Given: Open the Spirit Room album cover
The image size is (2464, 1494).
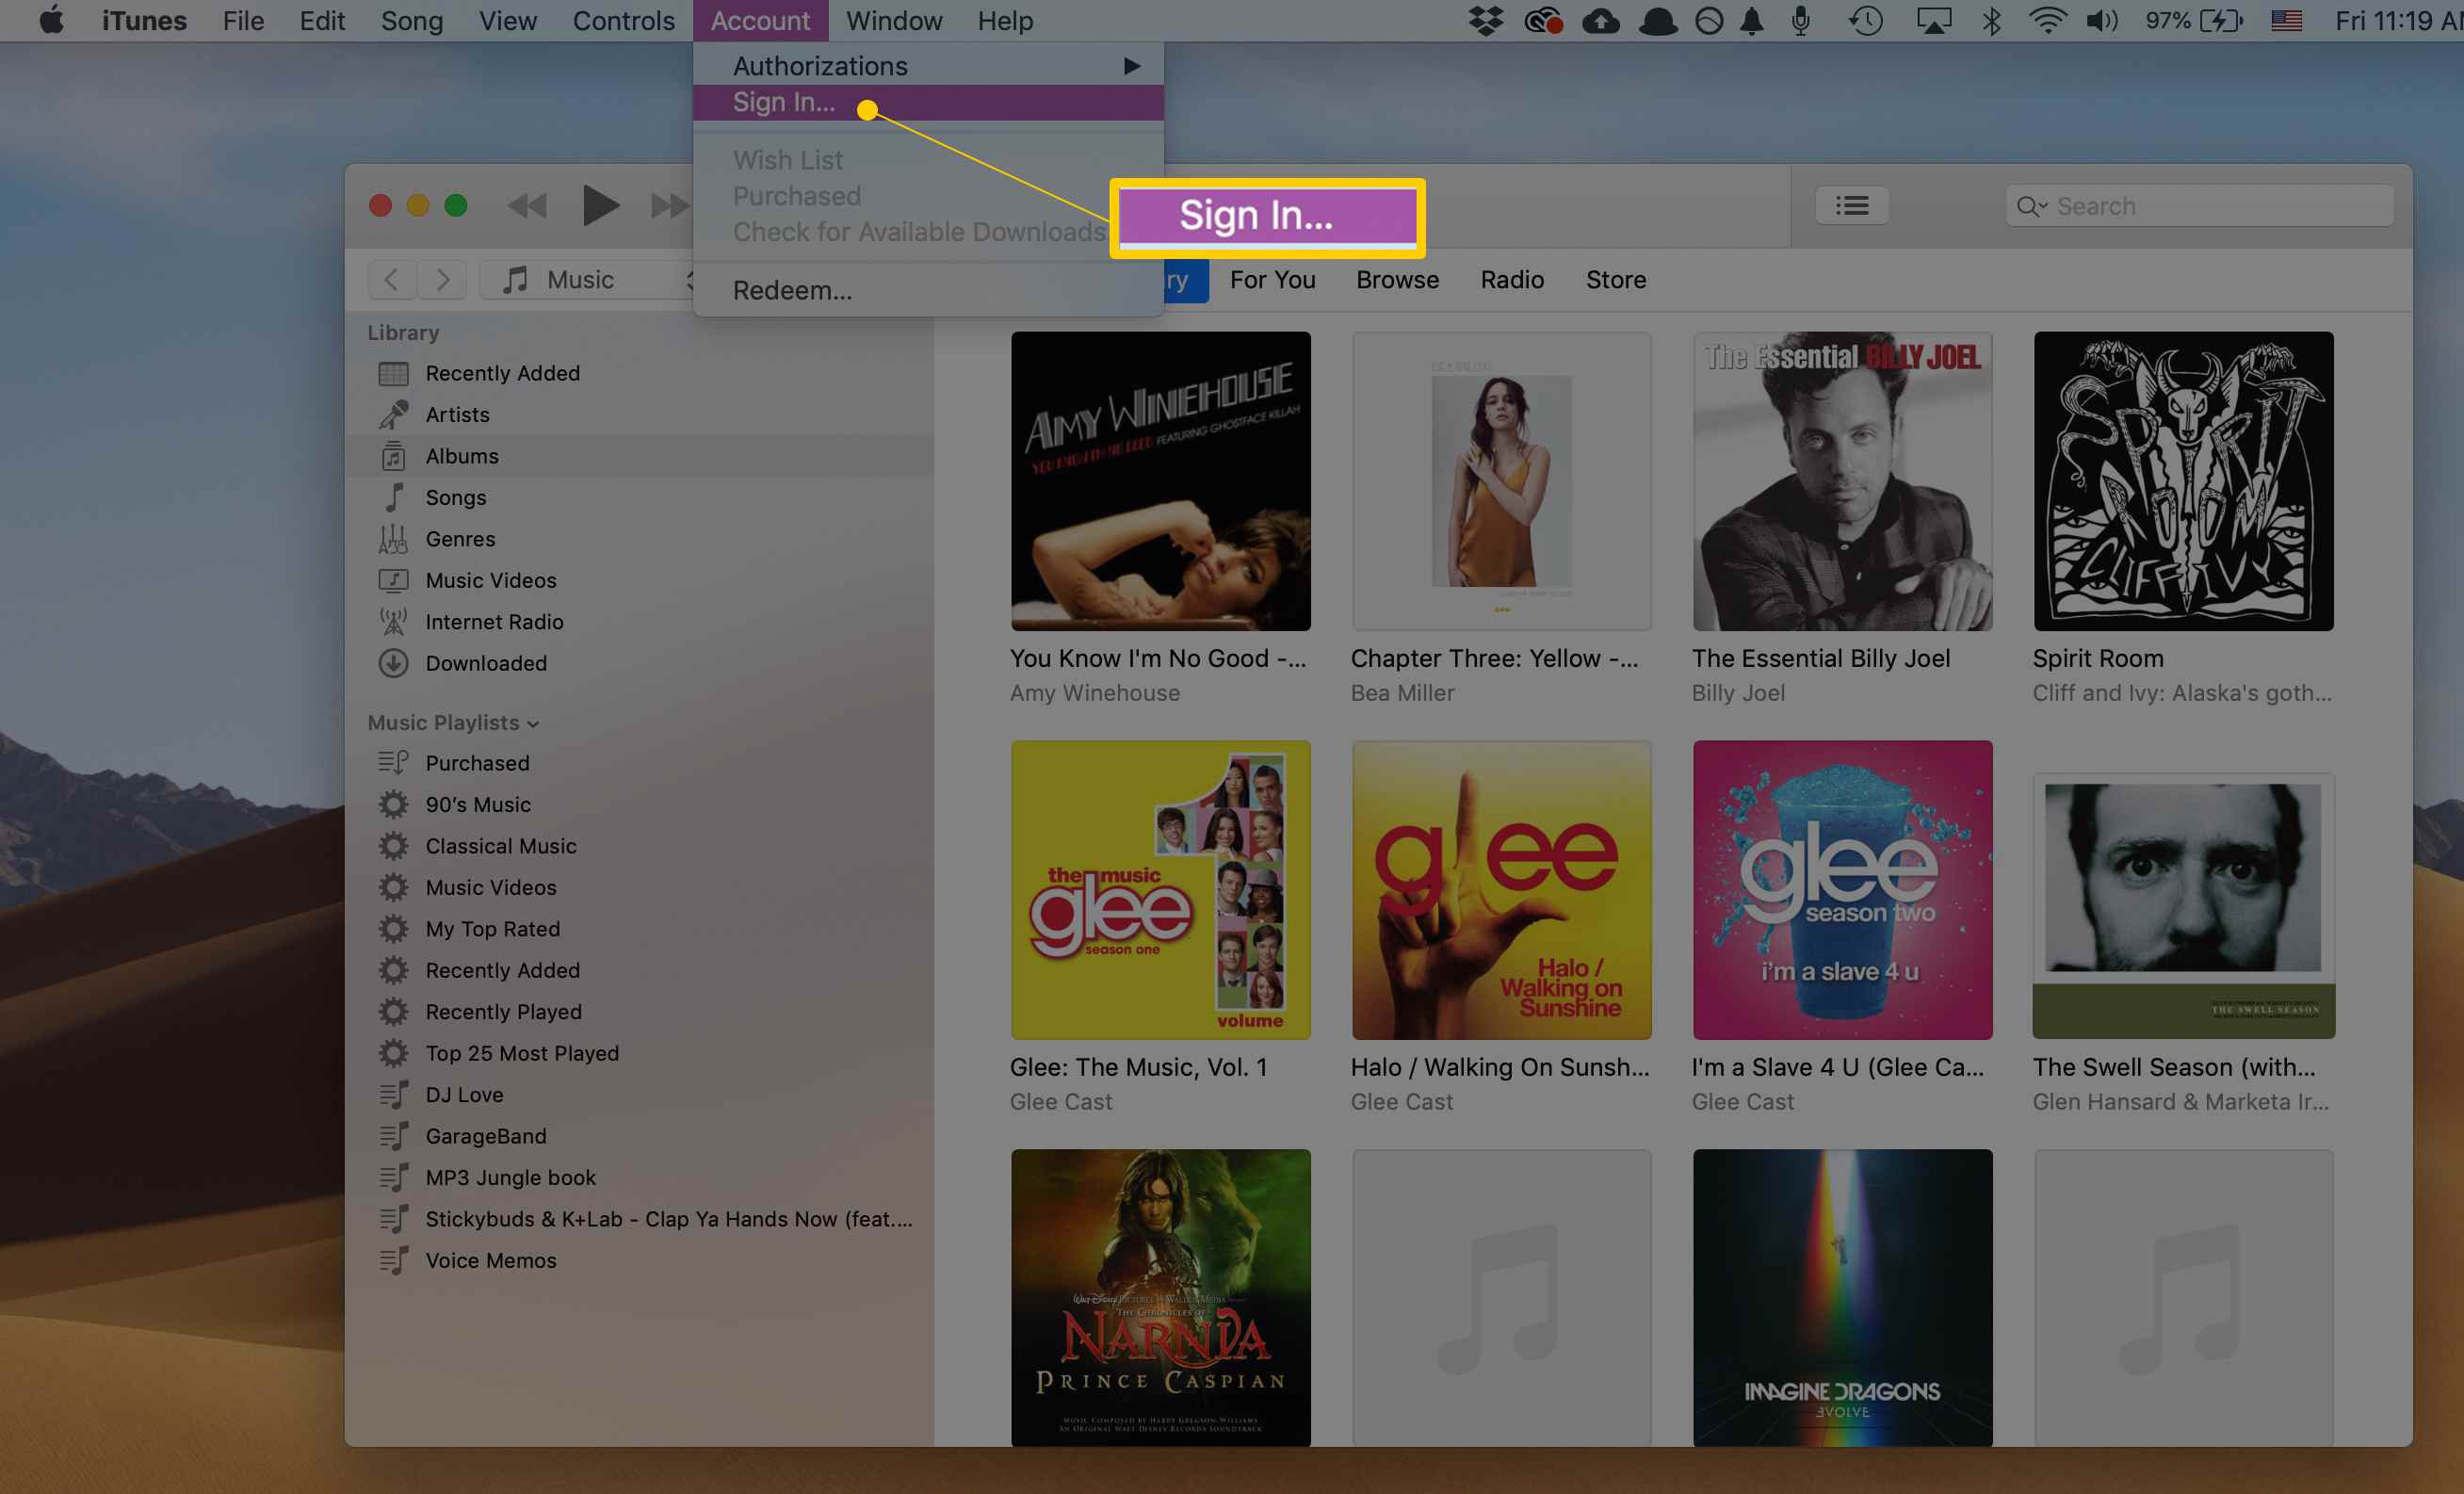Looking at the screenshot, I should 2183,481.
